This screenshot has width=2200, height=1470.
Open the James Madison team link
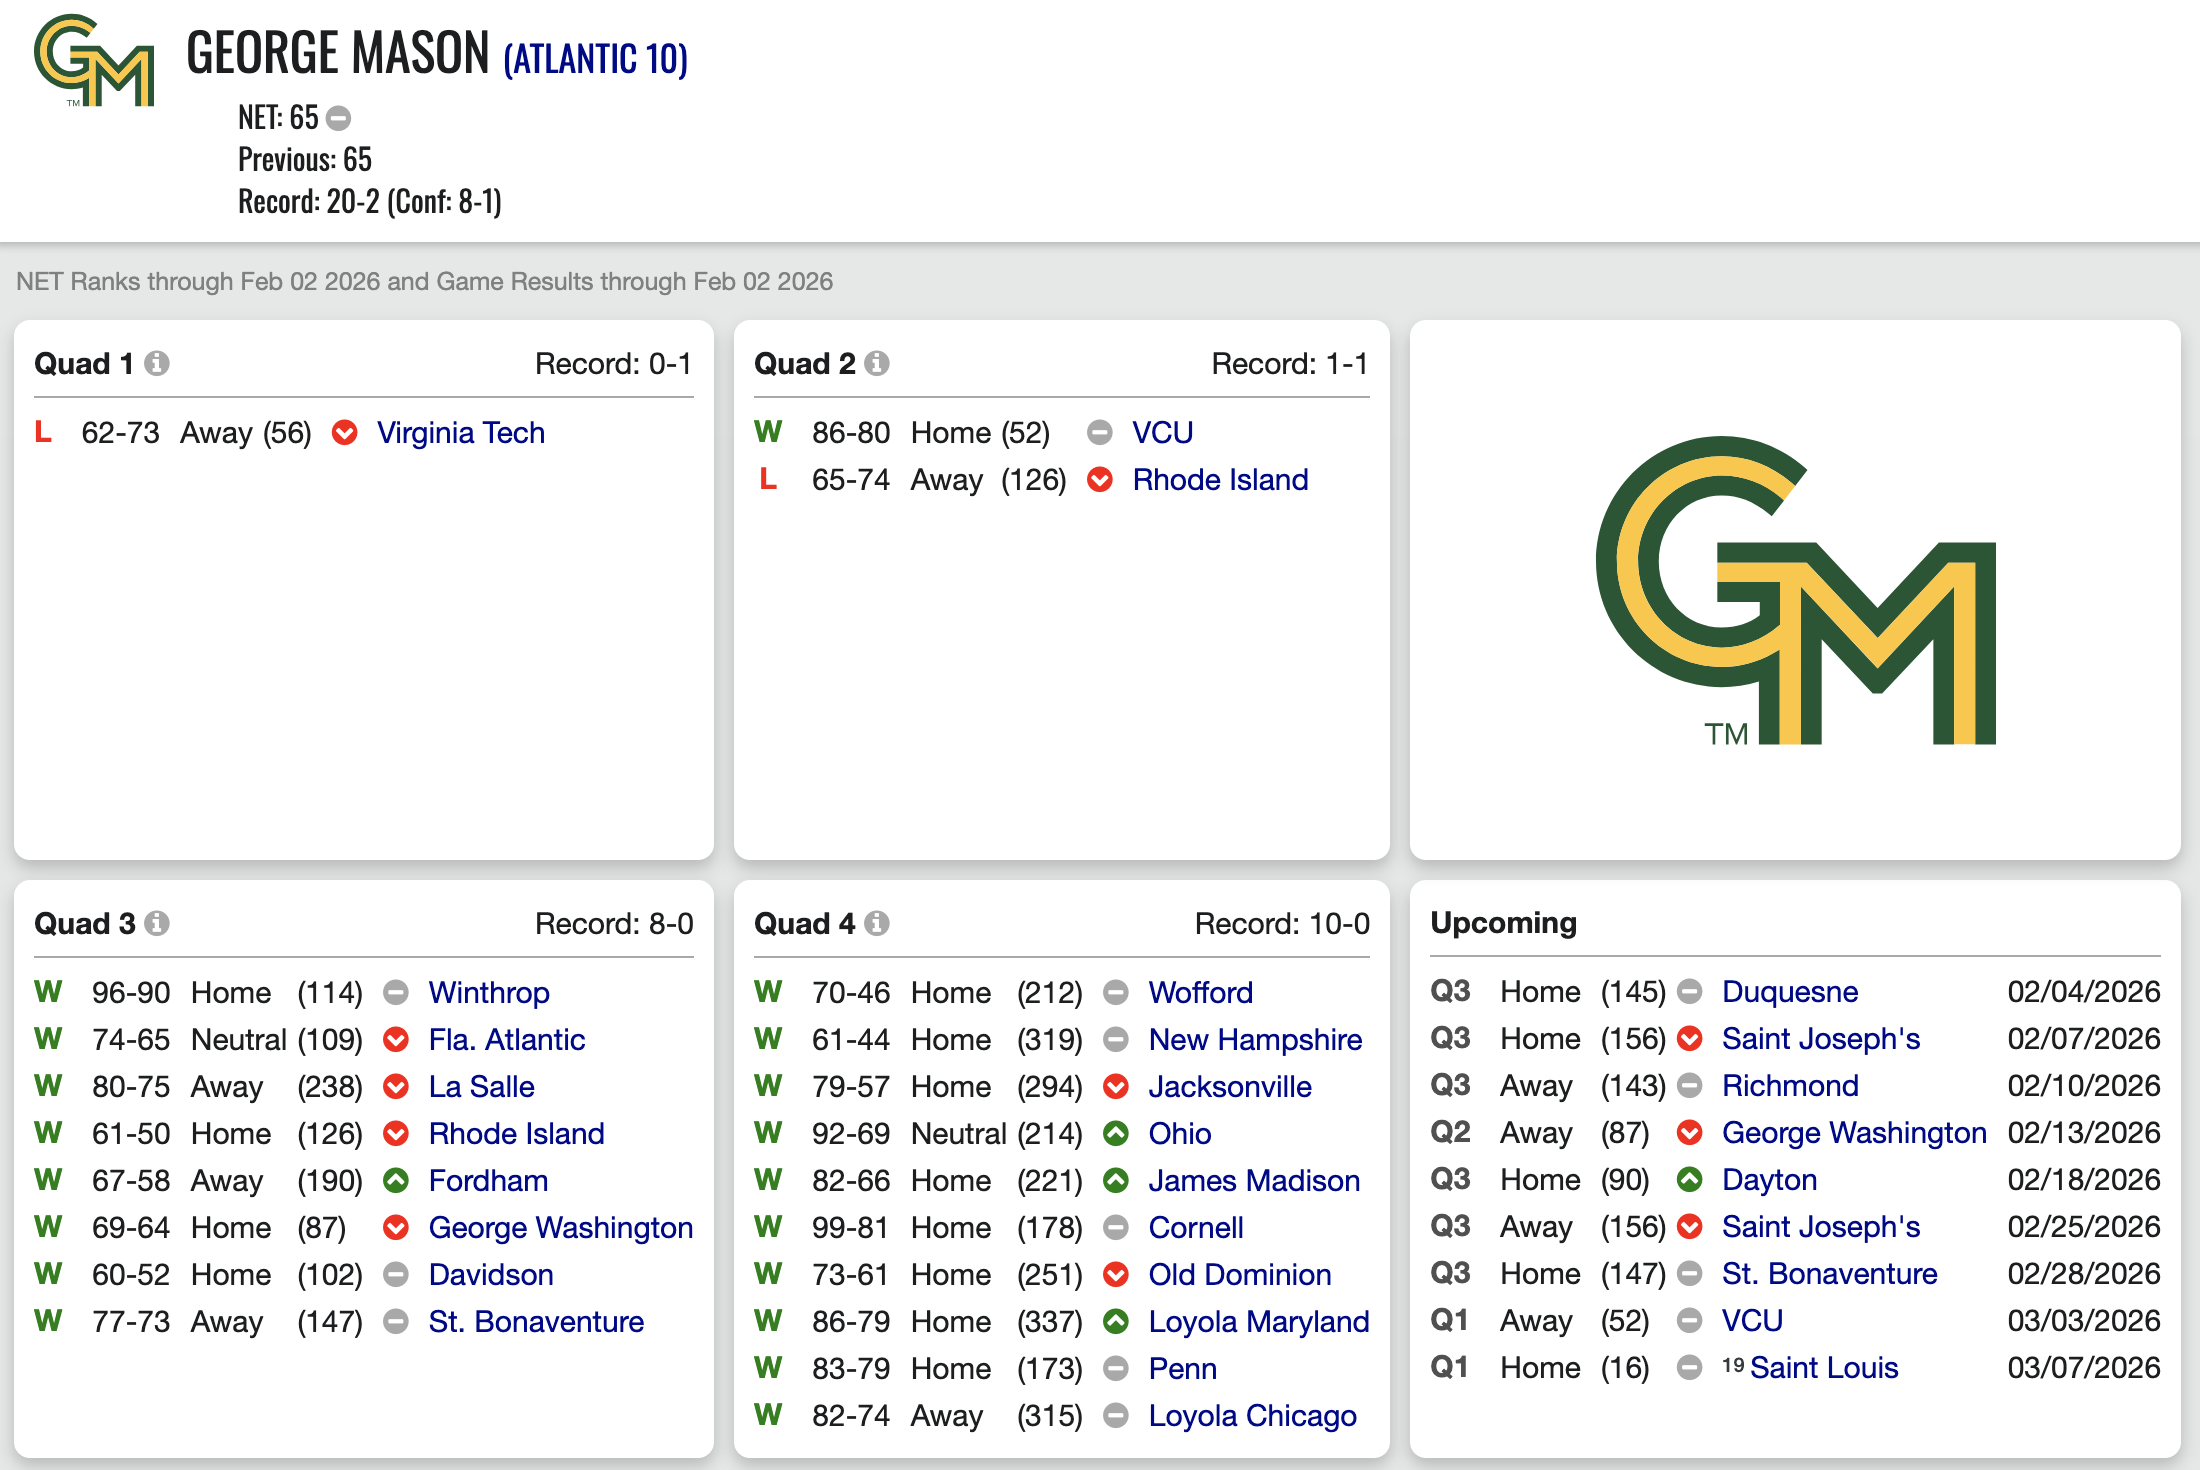coord(1254,1181)
